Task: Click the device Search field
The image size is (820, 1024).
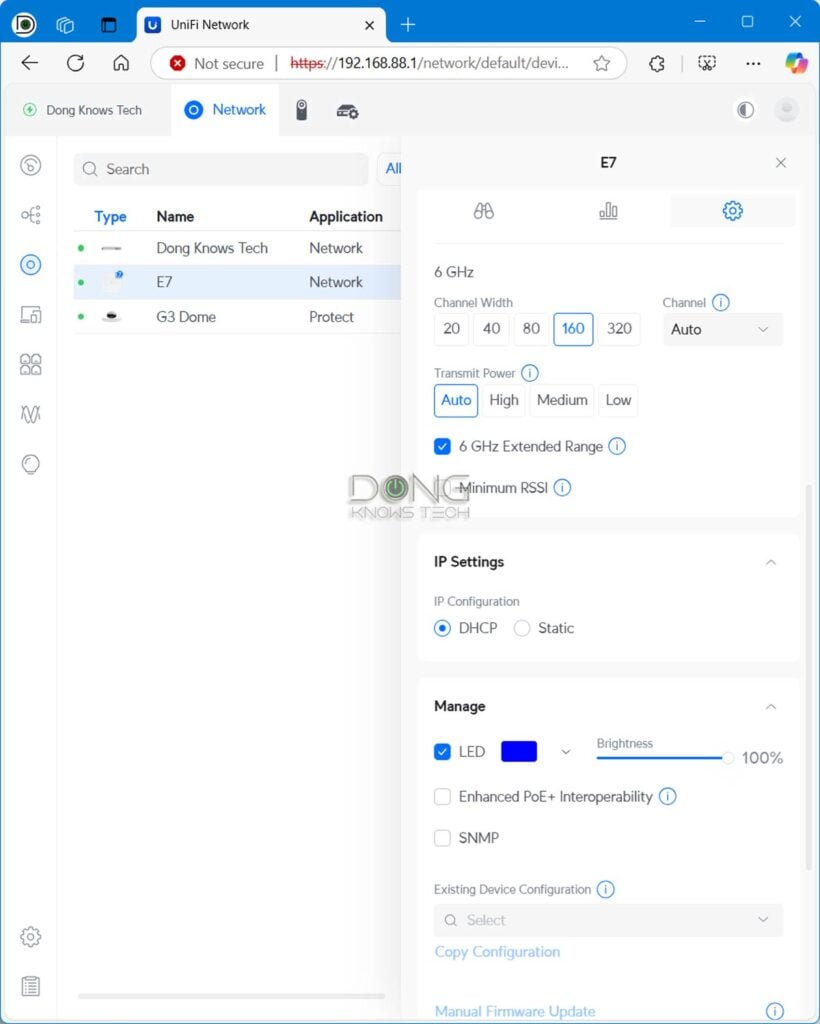Action: [x=221, y=169]
